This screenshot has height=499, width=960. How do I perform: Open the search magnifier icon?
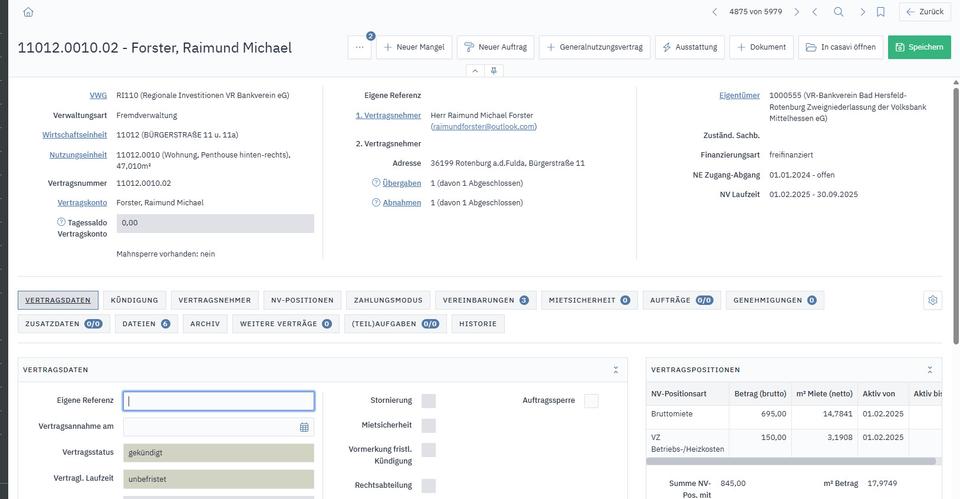coord(838,12)
